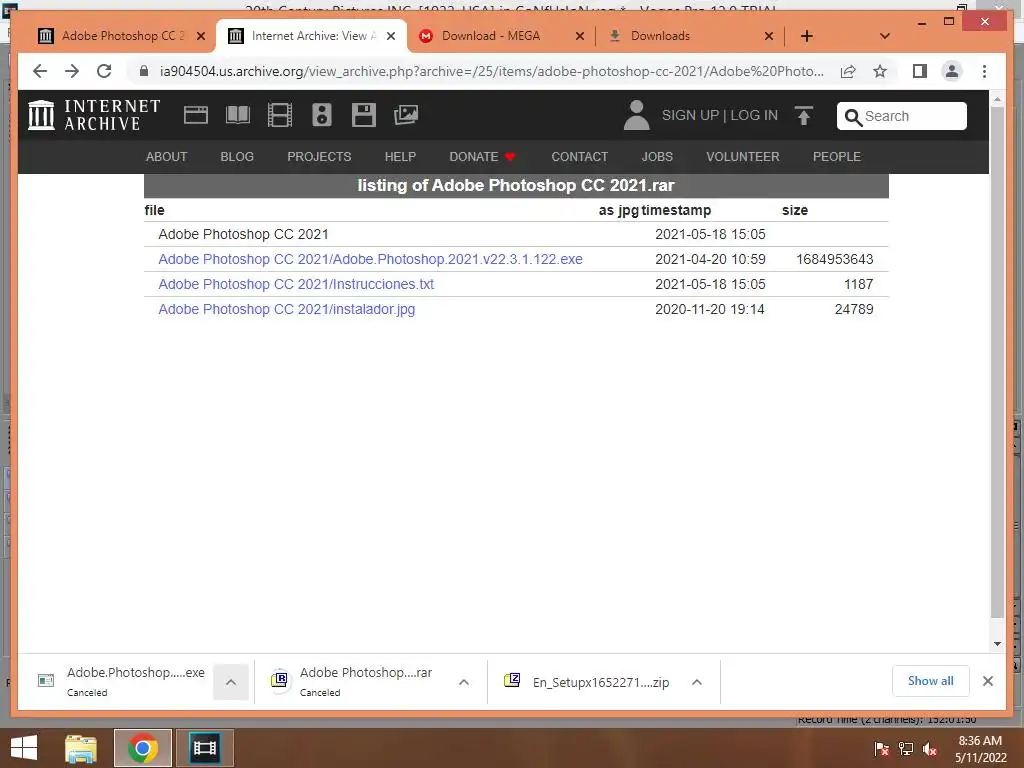Close the Adobe Photoshop CC tab
Viewport: 1024px width, 768px height.
coord(200,36)
